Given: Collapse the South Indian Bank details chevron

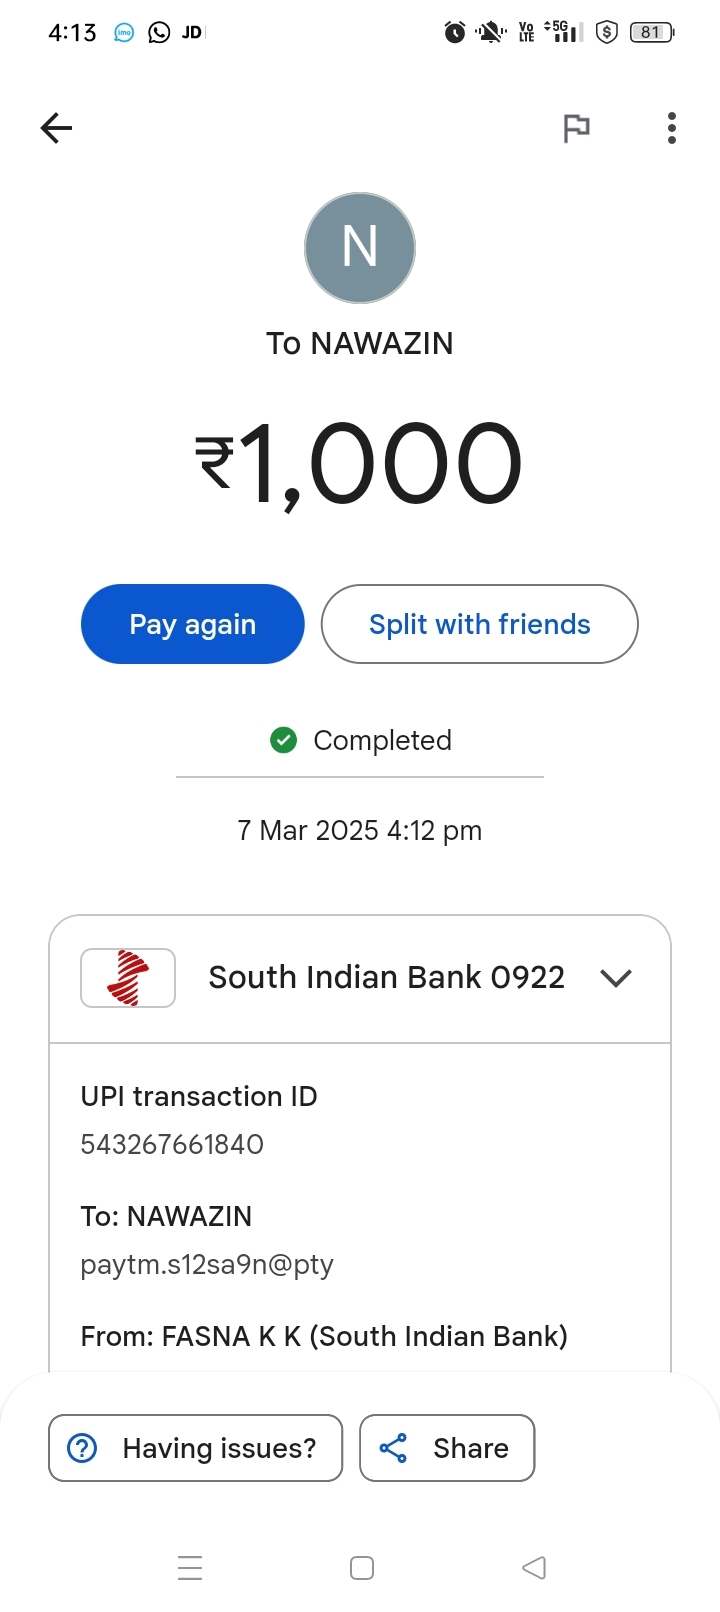Looking at the screenshot, I should (616, 978).
